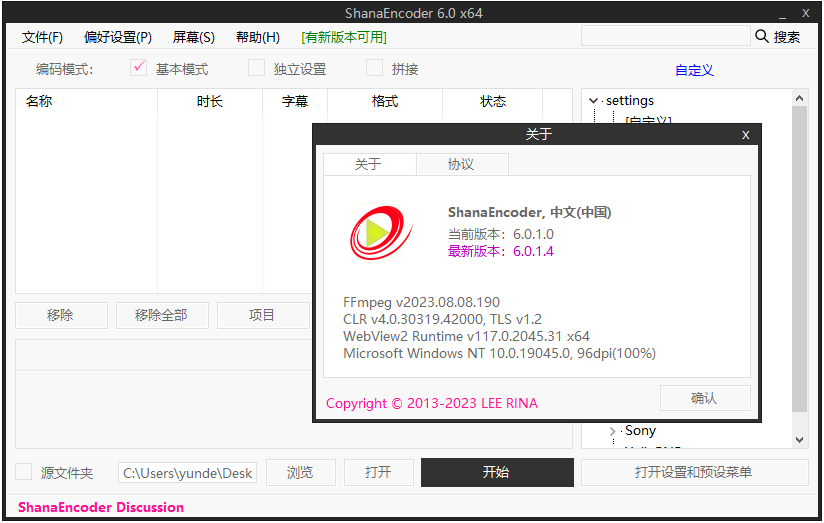Open the 偏好设置(P) menu
The width and height of the screenshot is (824, 523).
(118, 37)
